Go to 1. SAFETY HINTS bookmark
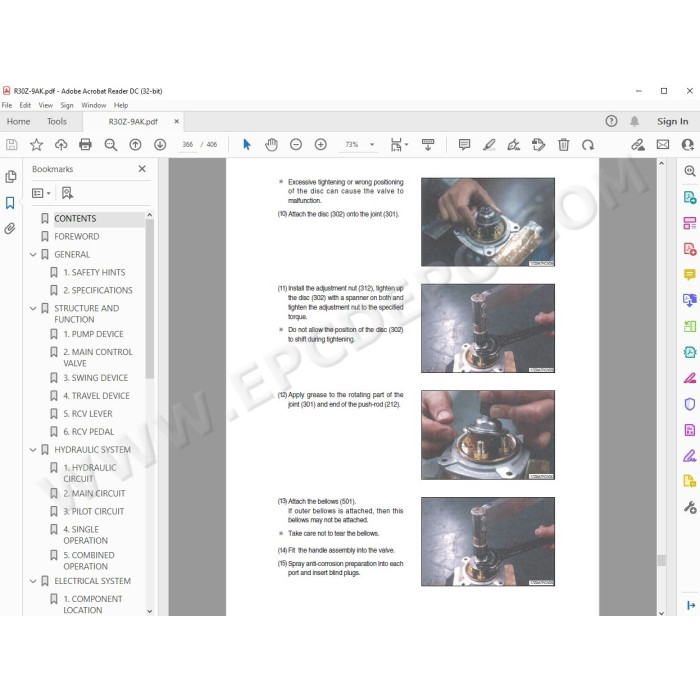 coord(94,272)
